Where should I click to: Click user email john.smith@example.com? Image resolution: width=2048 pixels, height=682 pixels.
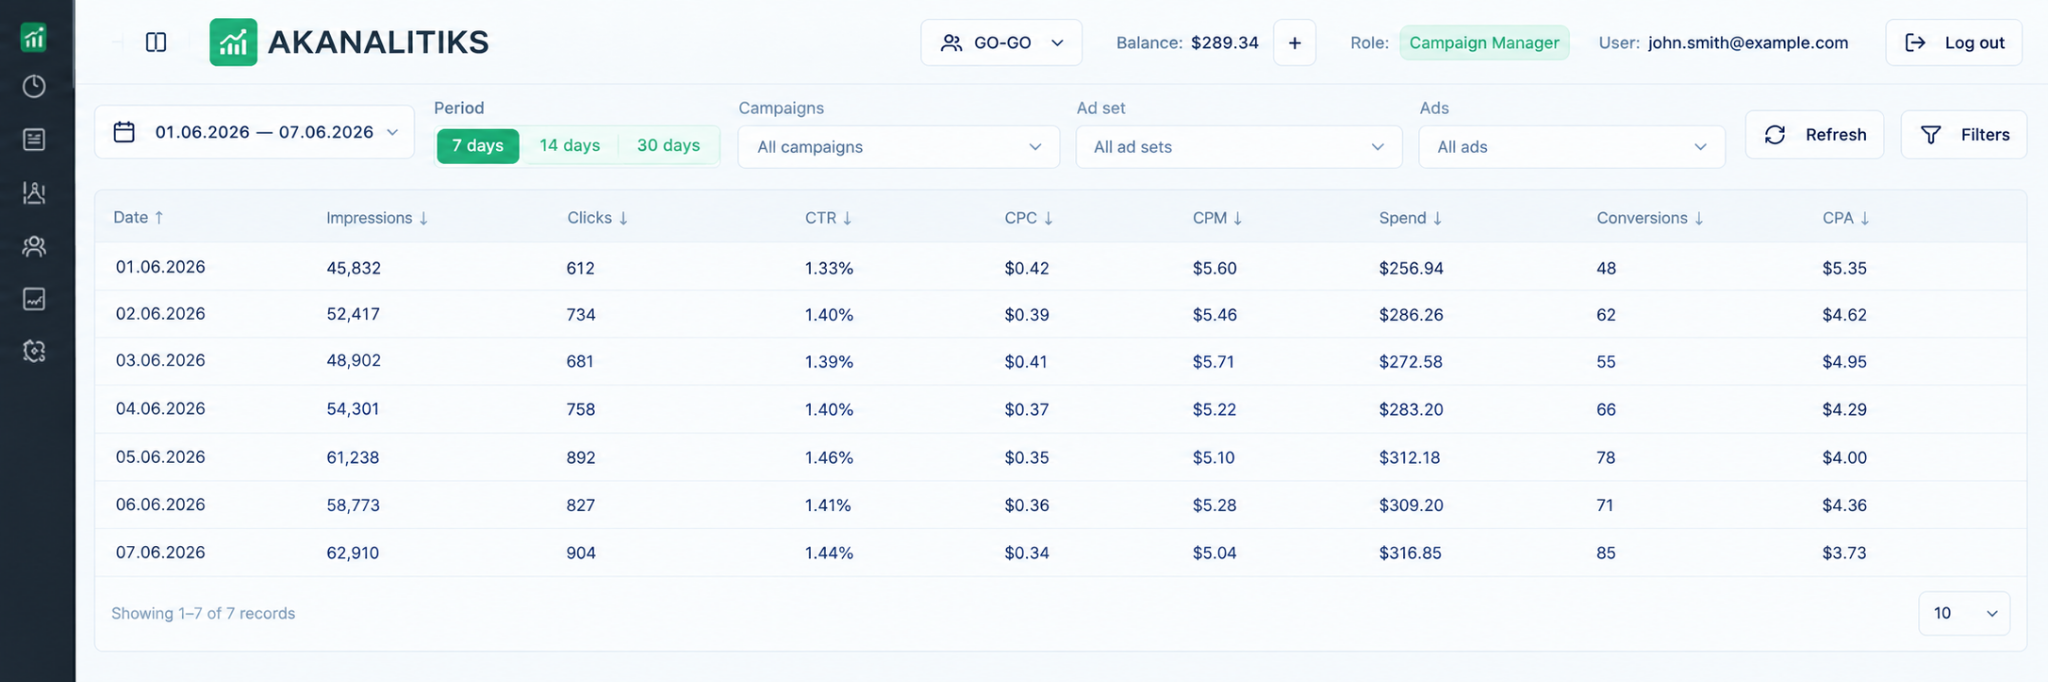point(1748,43)
